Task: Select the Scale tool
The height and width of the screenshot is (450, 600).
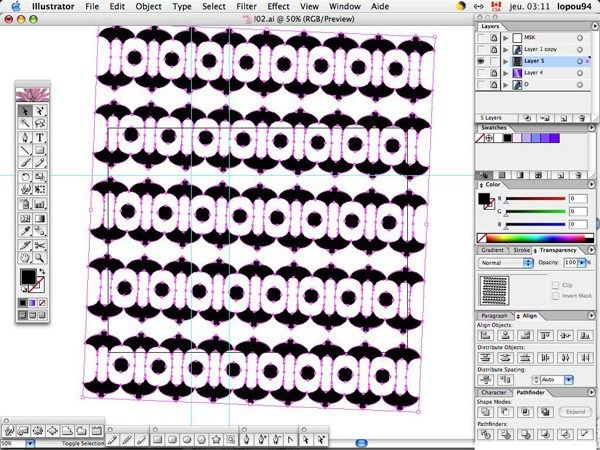Action: pos(40,177)
